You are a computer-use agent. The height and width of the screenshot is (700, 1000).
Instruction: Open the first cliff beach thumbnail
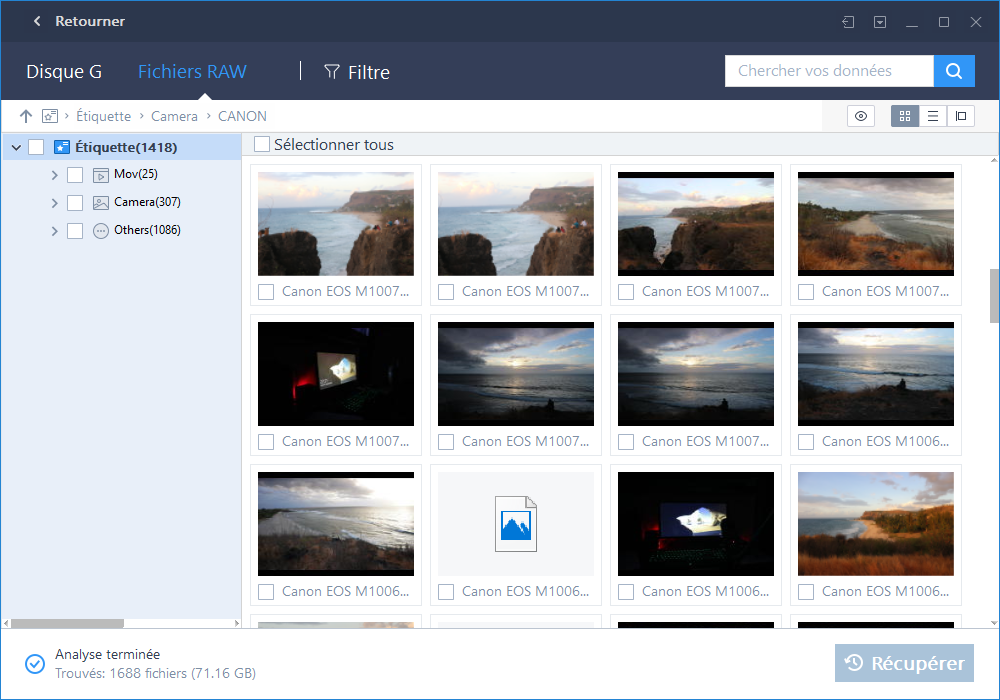tap(336, 224)
